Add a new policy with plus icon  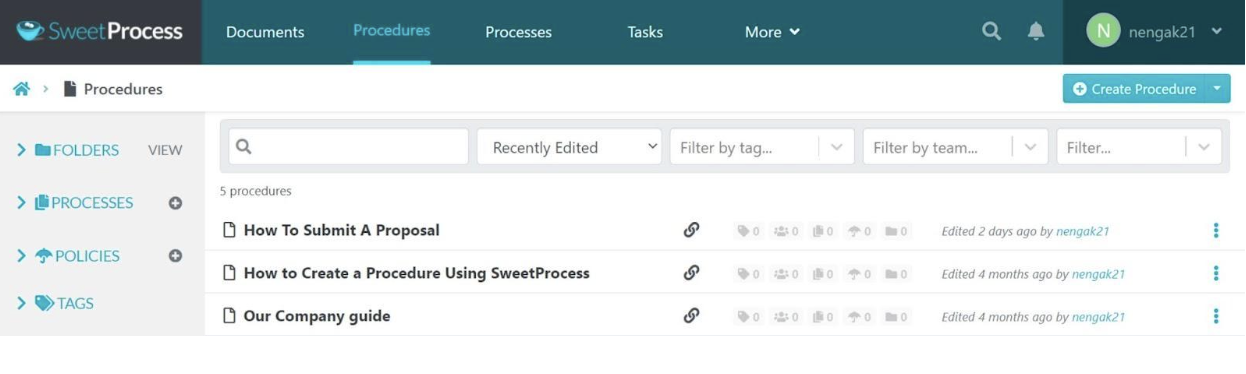[175, 256]
